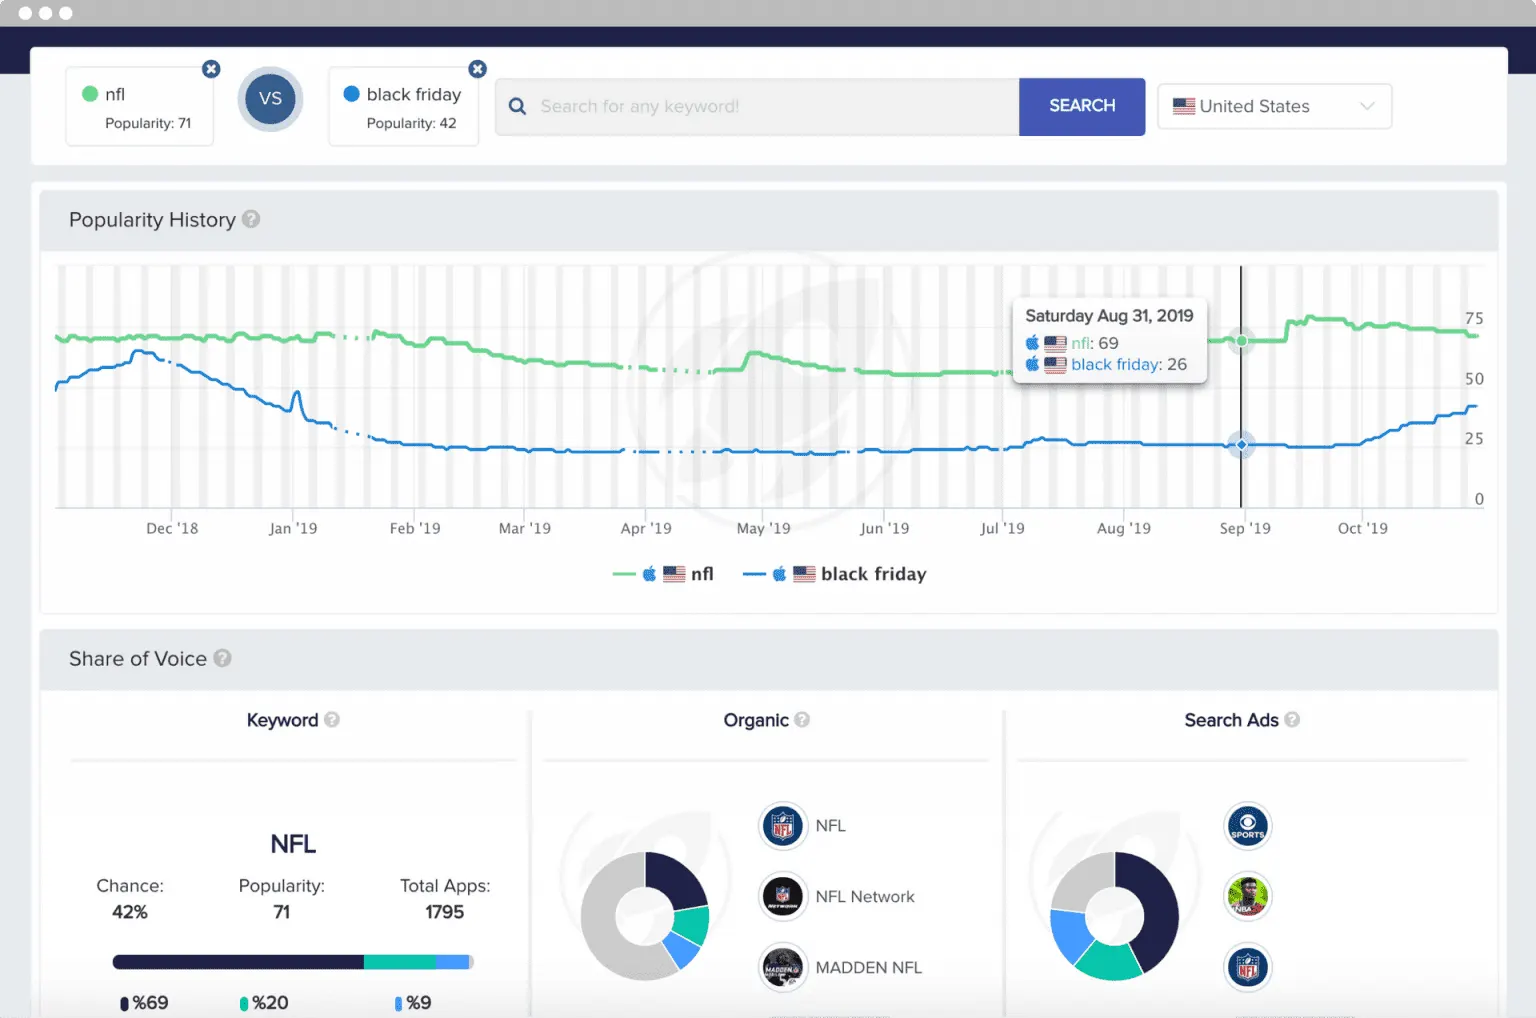
Task: Toggle the black friday series in legend
Action: [x=835, y=574]
